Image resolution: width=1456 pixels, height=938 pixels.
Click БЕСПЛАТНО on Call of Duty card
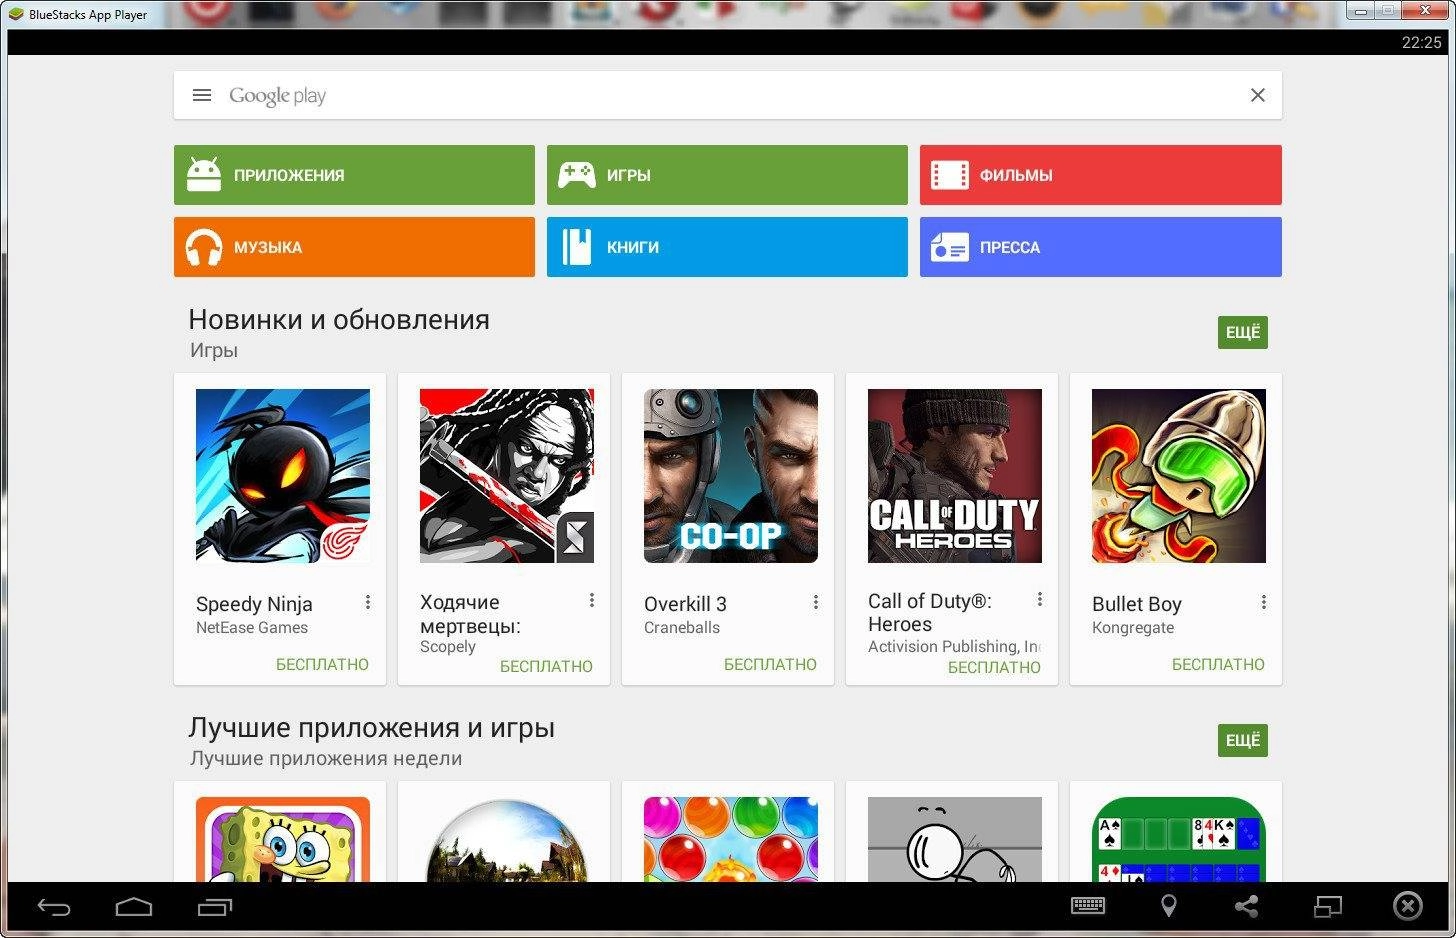(994, 667)
